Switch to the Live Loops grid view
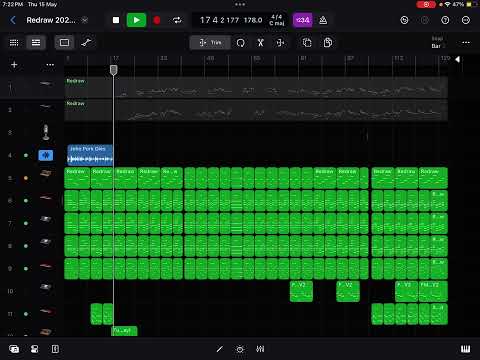 pyautogui.click(x=14, y=42)
